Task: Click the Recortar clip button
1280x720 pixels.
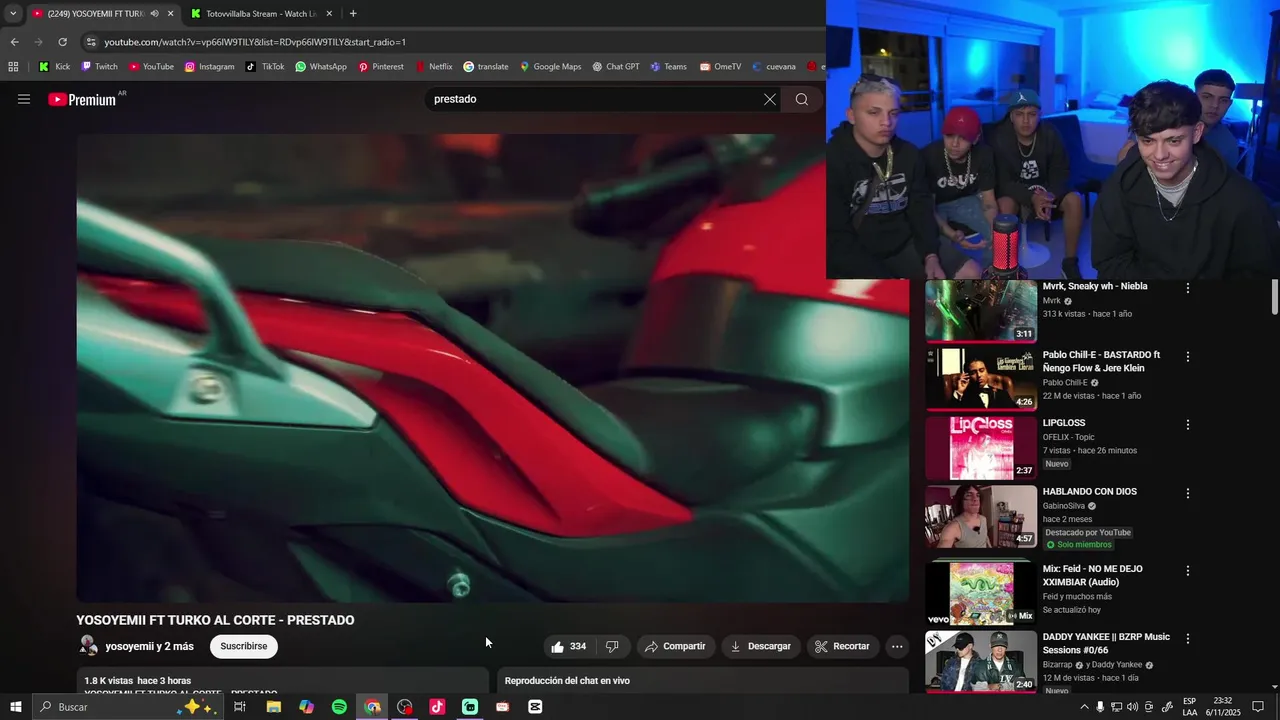Action: click(x=842, y=646)
